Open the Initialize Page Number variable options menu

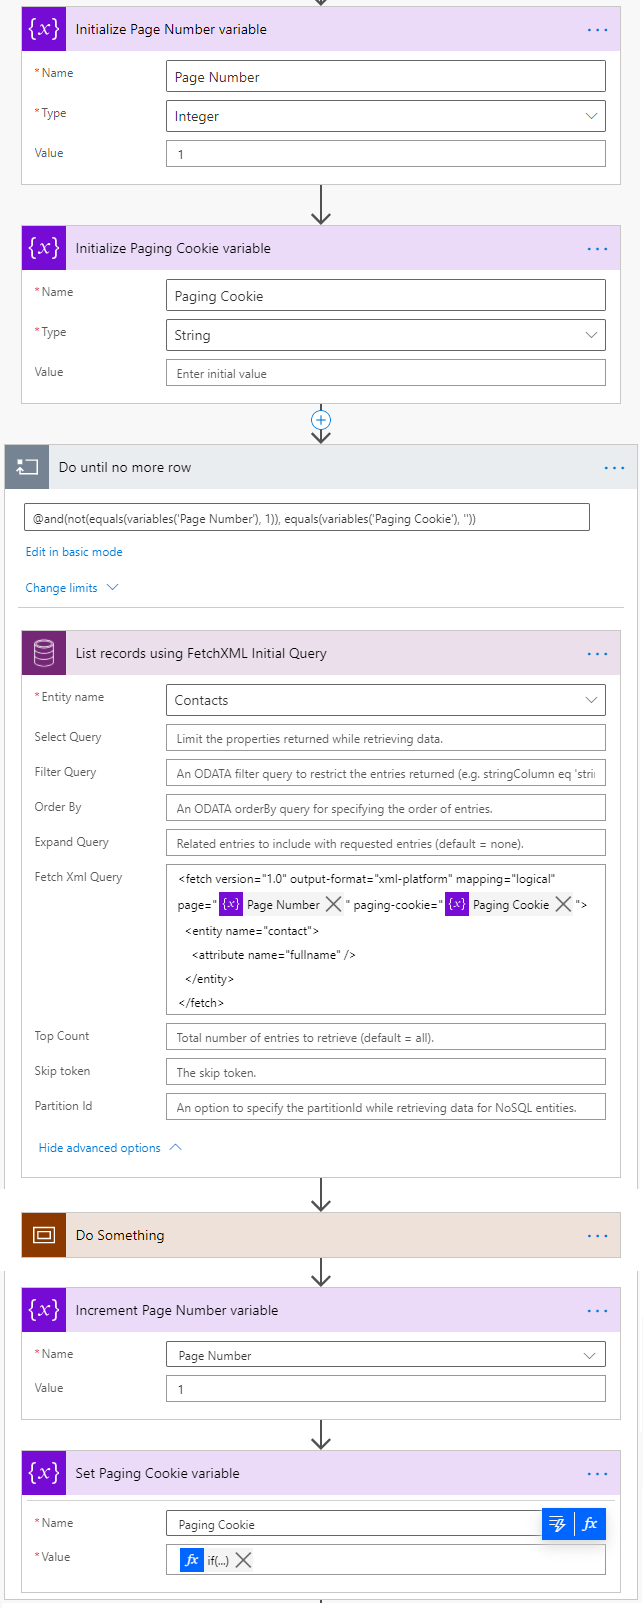(x=597, y=29)
